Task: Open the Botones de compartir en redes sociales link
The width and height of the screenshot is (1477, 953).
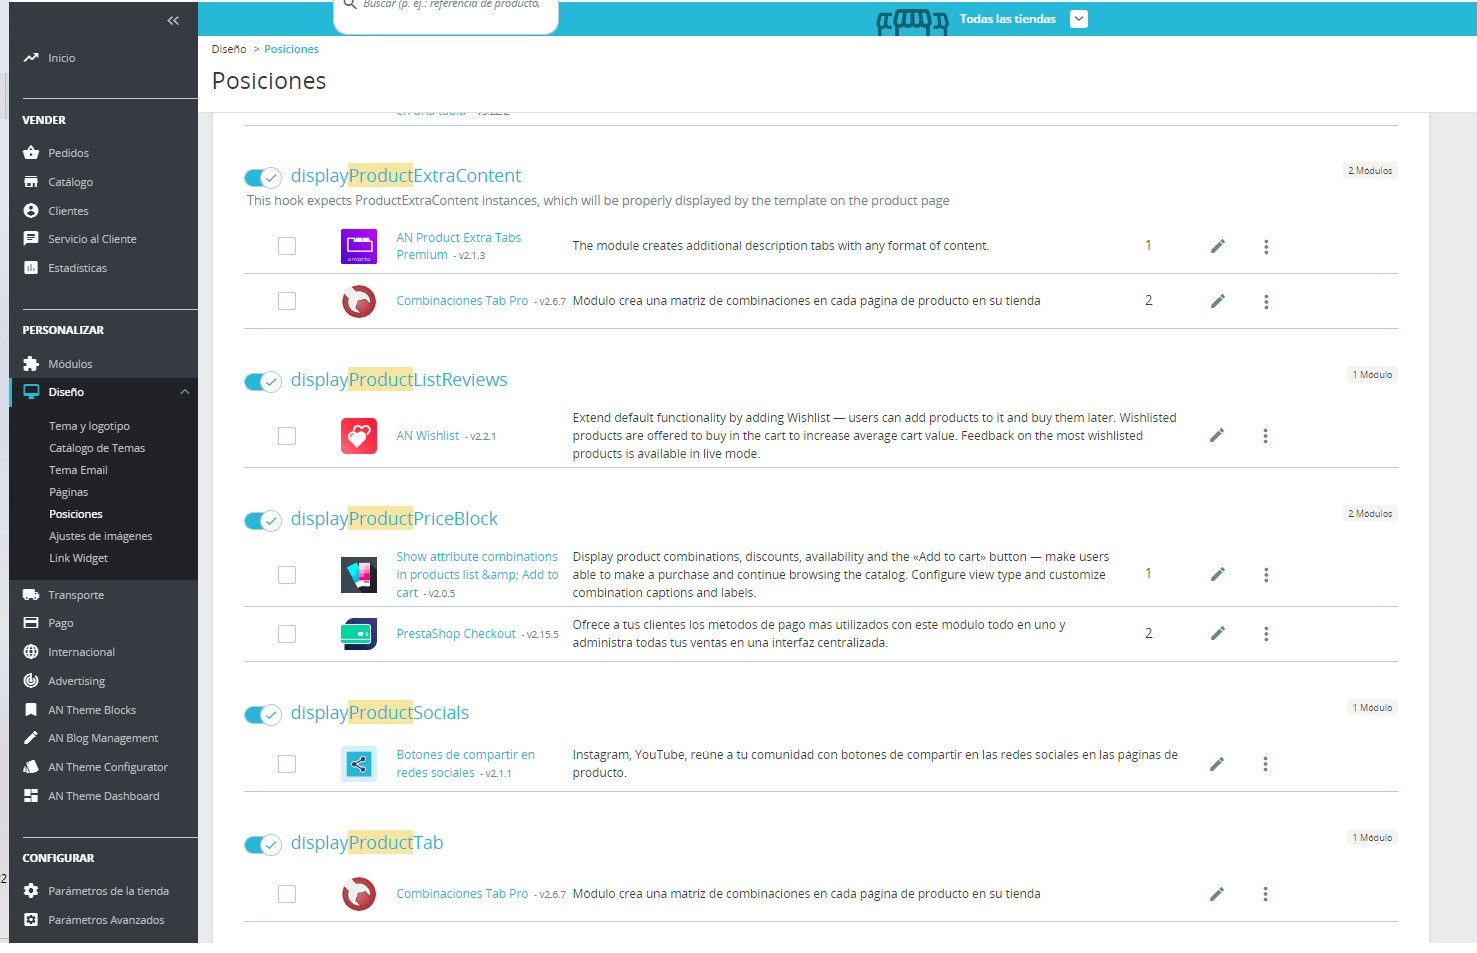Action: [465, 764]
